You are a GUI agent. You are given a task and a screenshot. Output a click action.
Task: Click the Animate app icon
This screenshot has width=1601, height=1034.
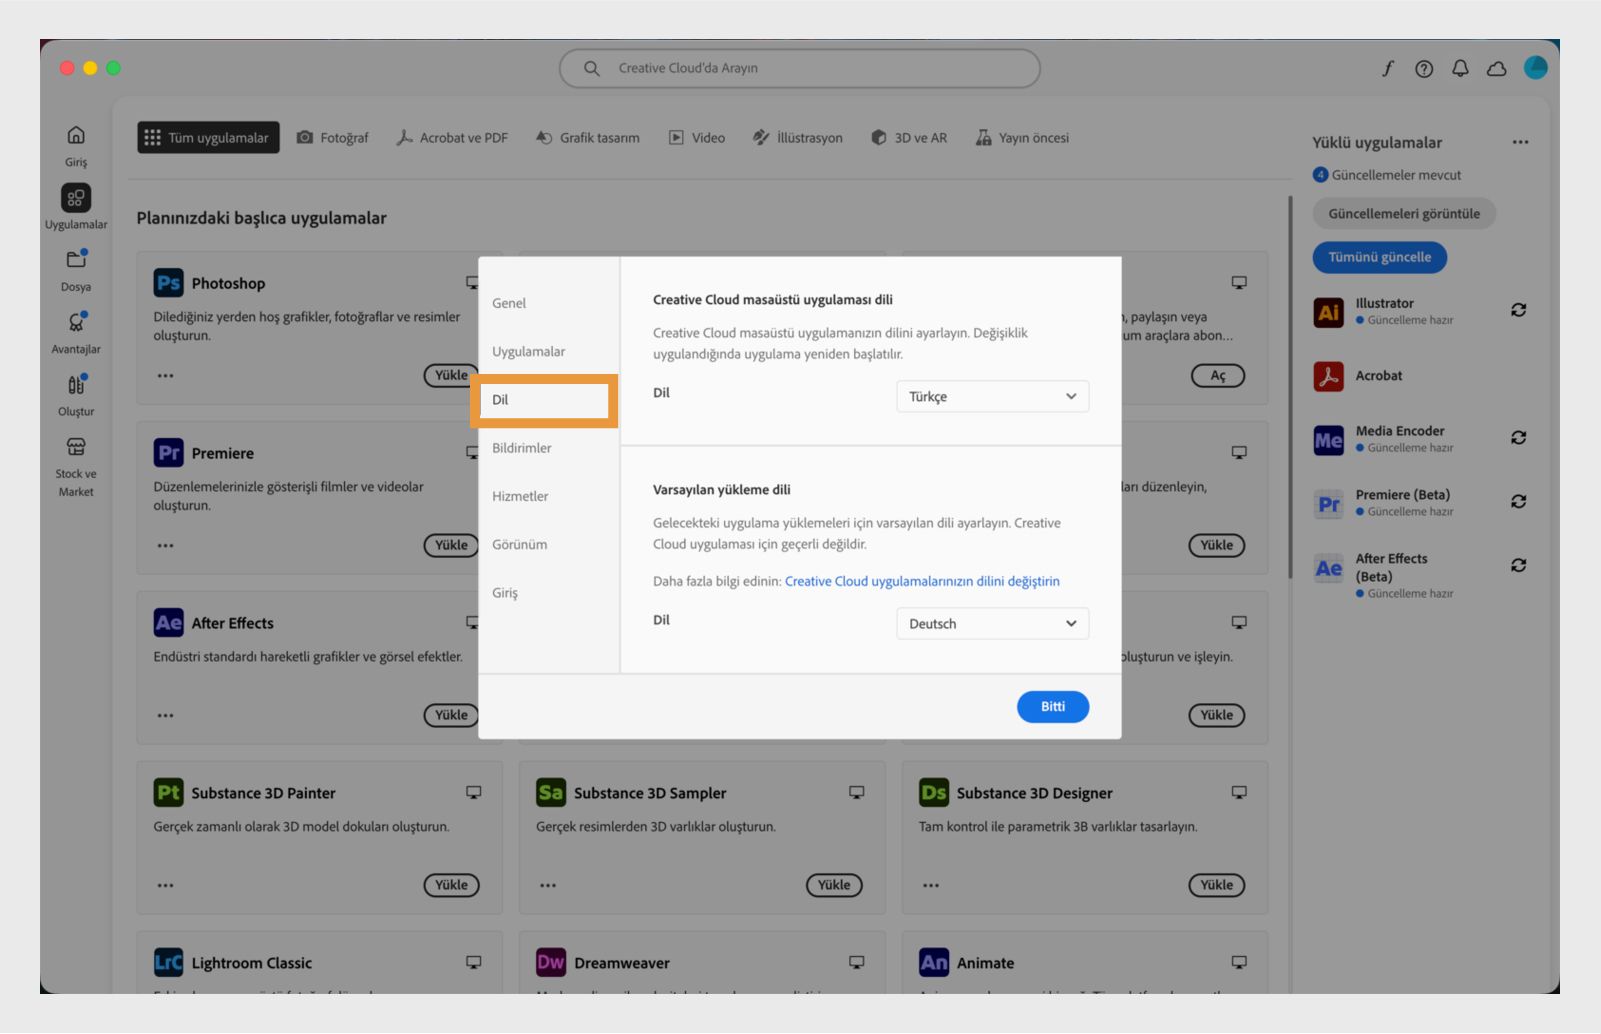(x=934, y=963)
